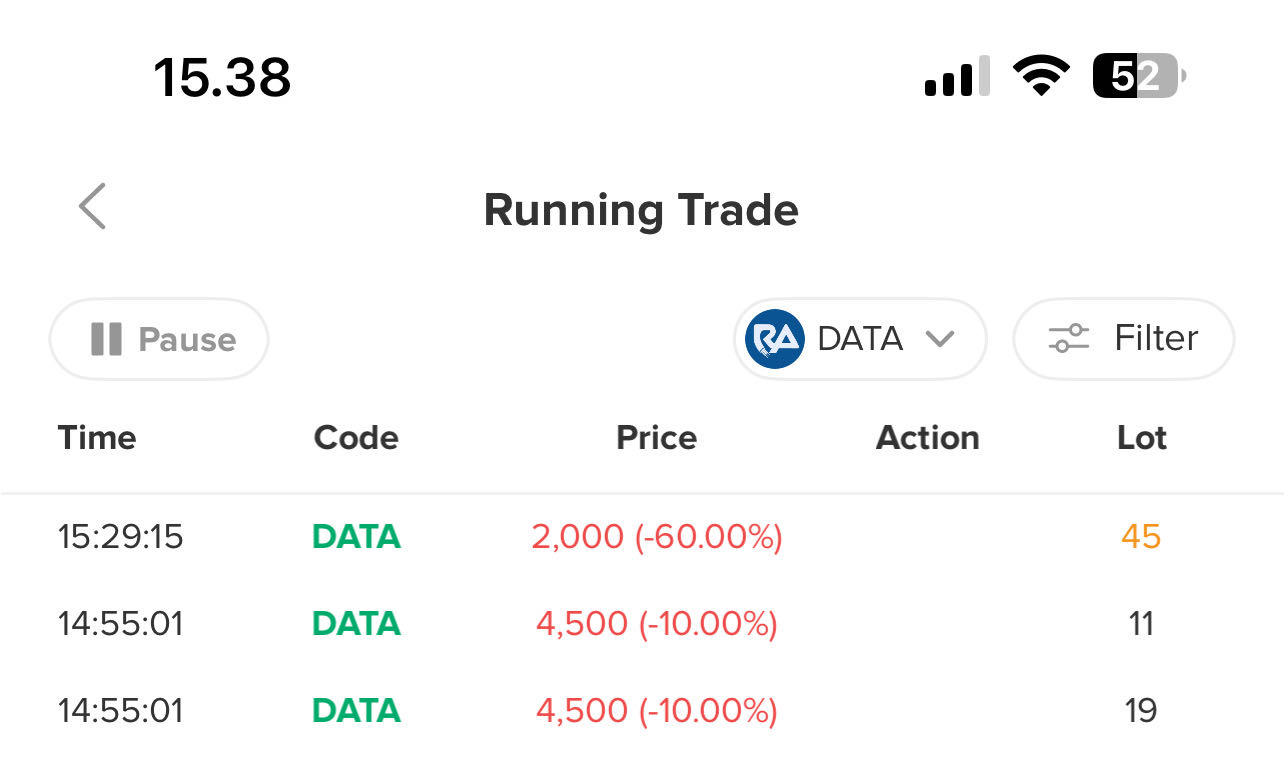Tap the back arrow icon
Screen dimensions: 1284x781
click(92, 207)
